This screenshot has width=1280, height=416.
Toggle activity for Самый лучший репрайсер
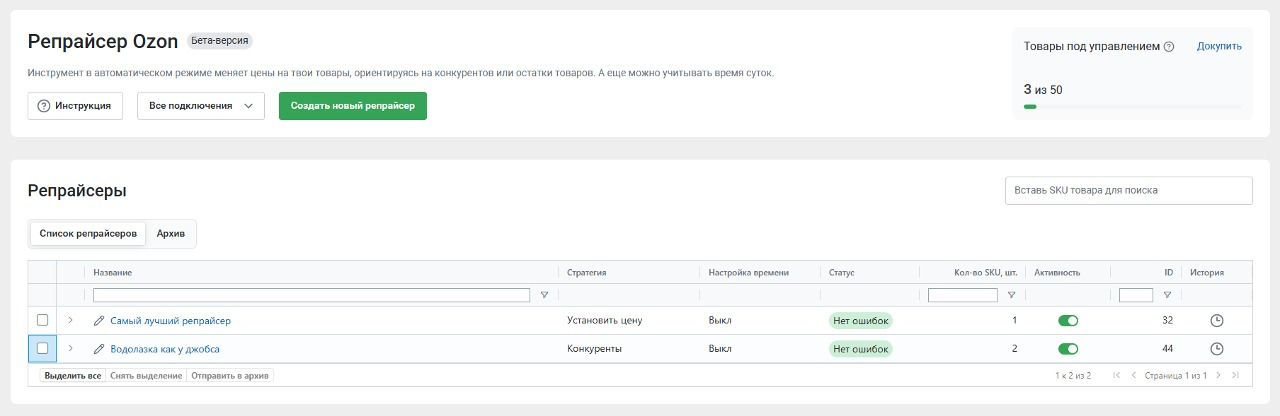[x=1068, y=321]
